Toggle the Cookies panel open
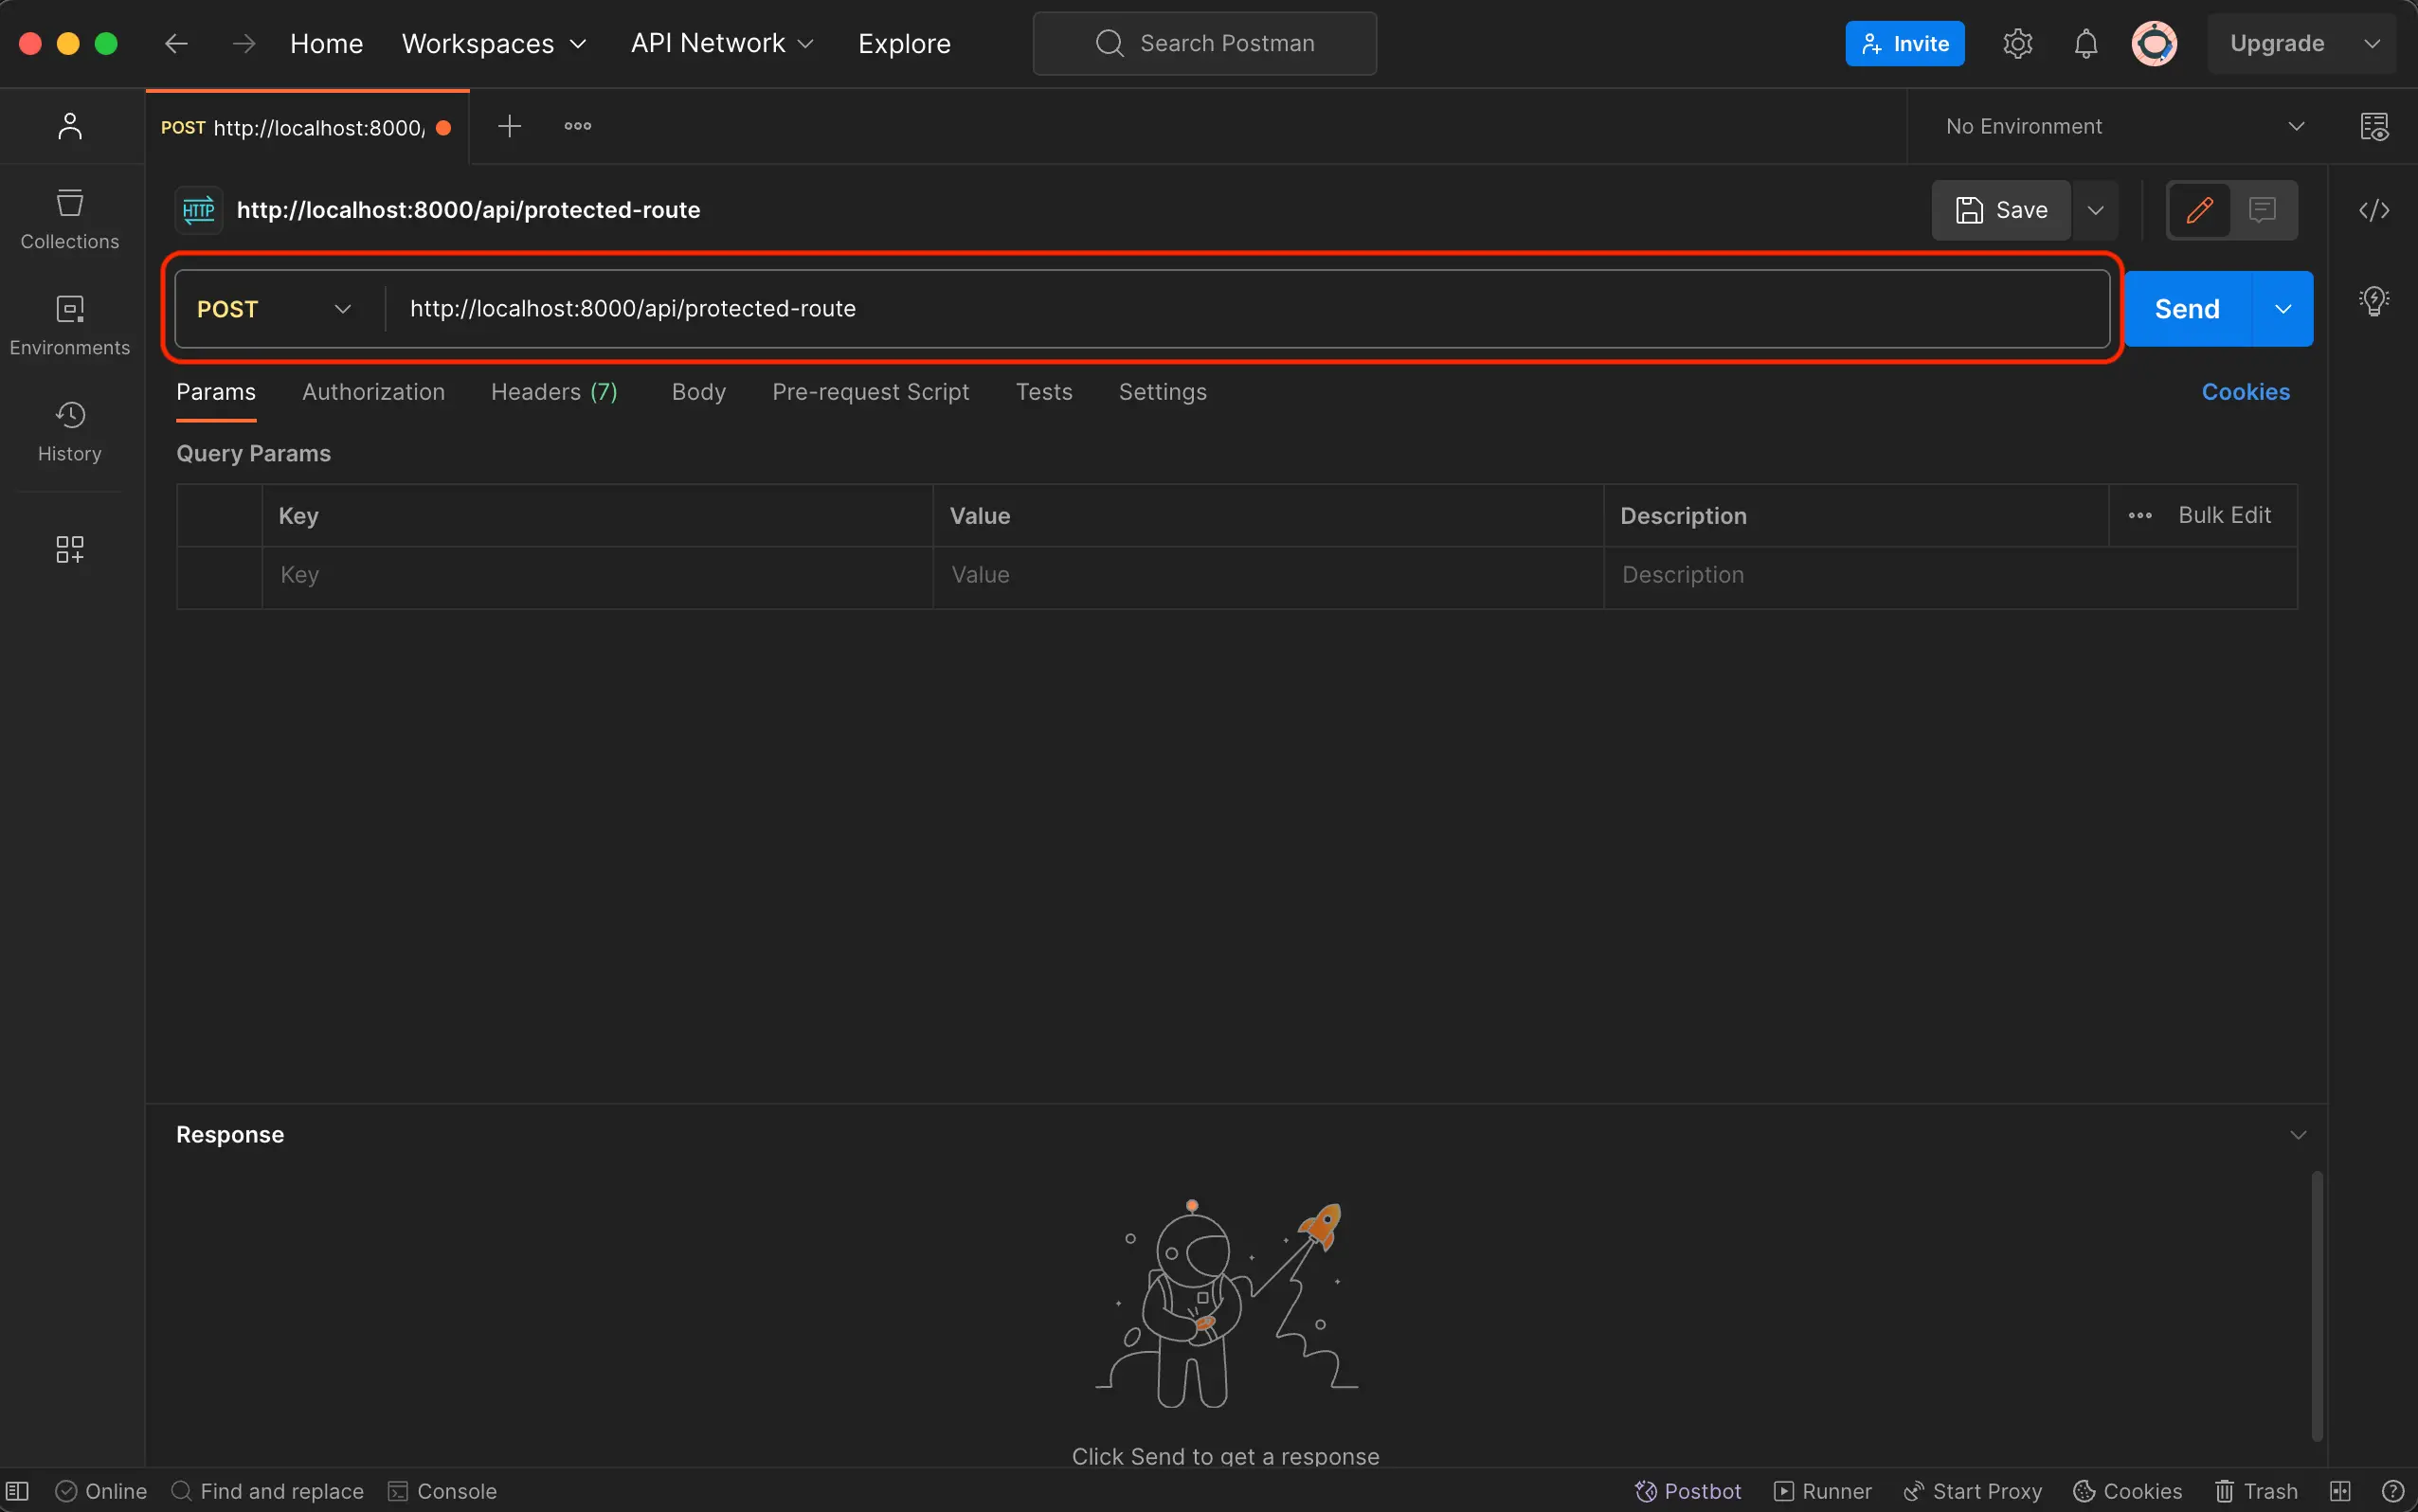 2246,392
